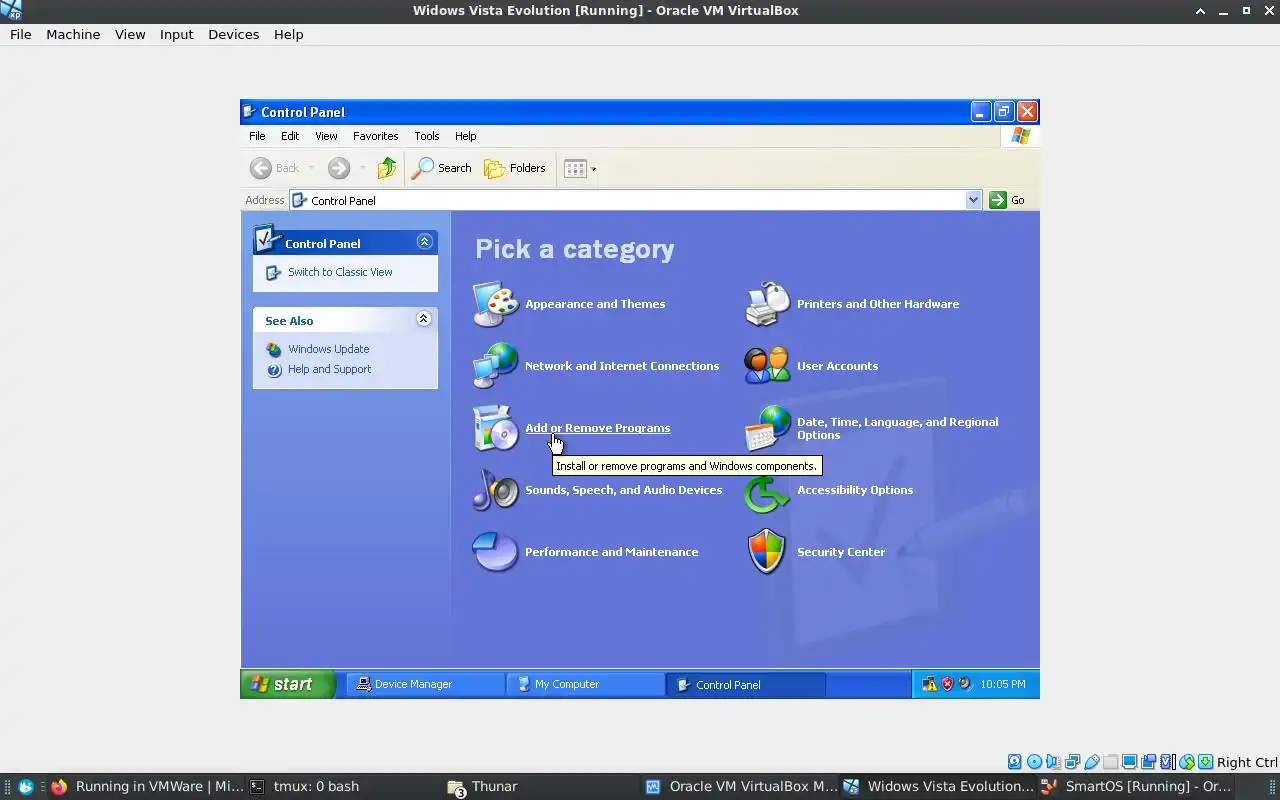
Task: Open Network and Internet Connections icon
Action: 495,366
